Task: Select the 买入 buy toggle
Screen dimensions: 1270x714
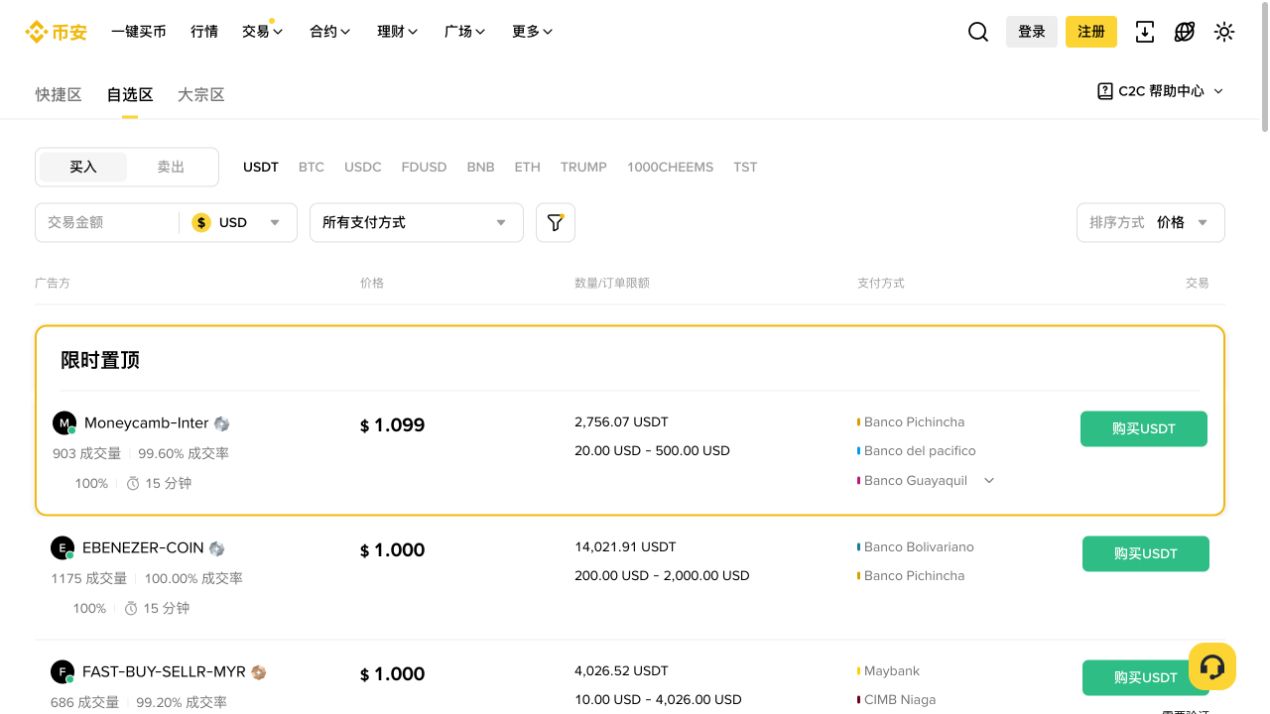Action: (x=83, y=167)
